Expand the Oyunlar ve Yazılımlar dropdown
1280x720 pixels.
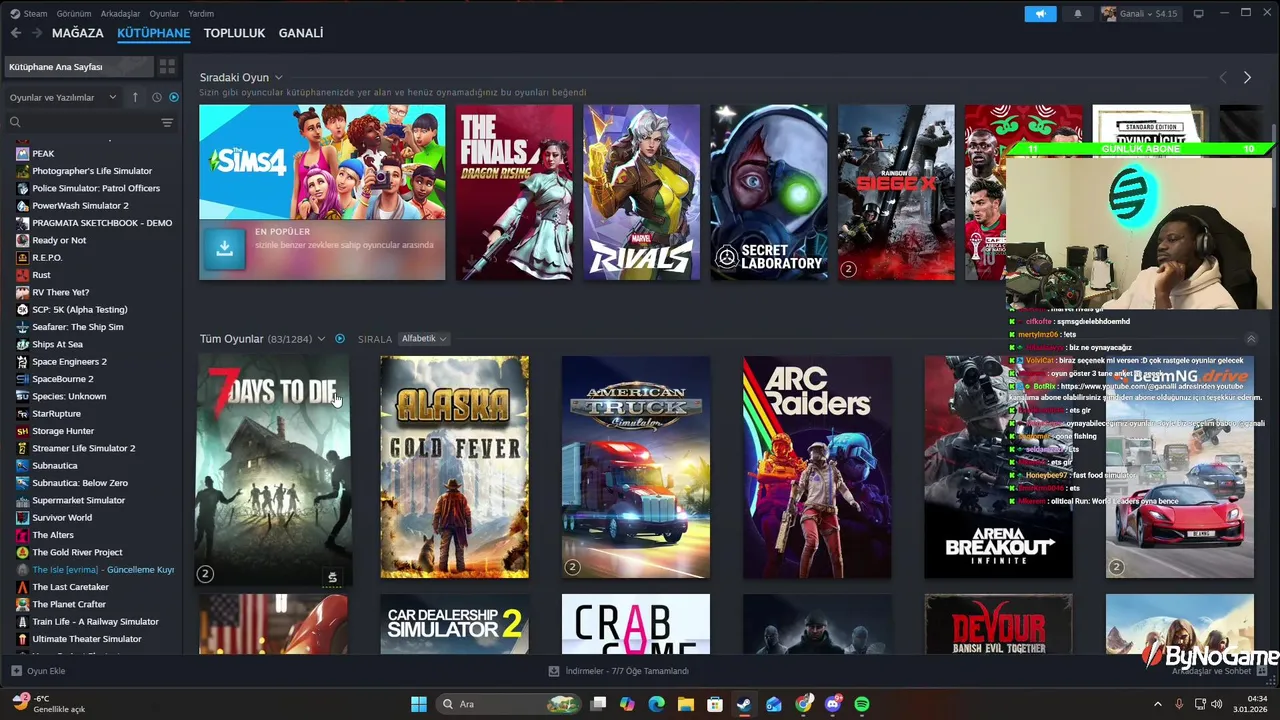point(62,97)
